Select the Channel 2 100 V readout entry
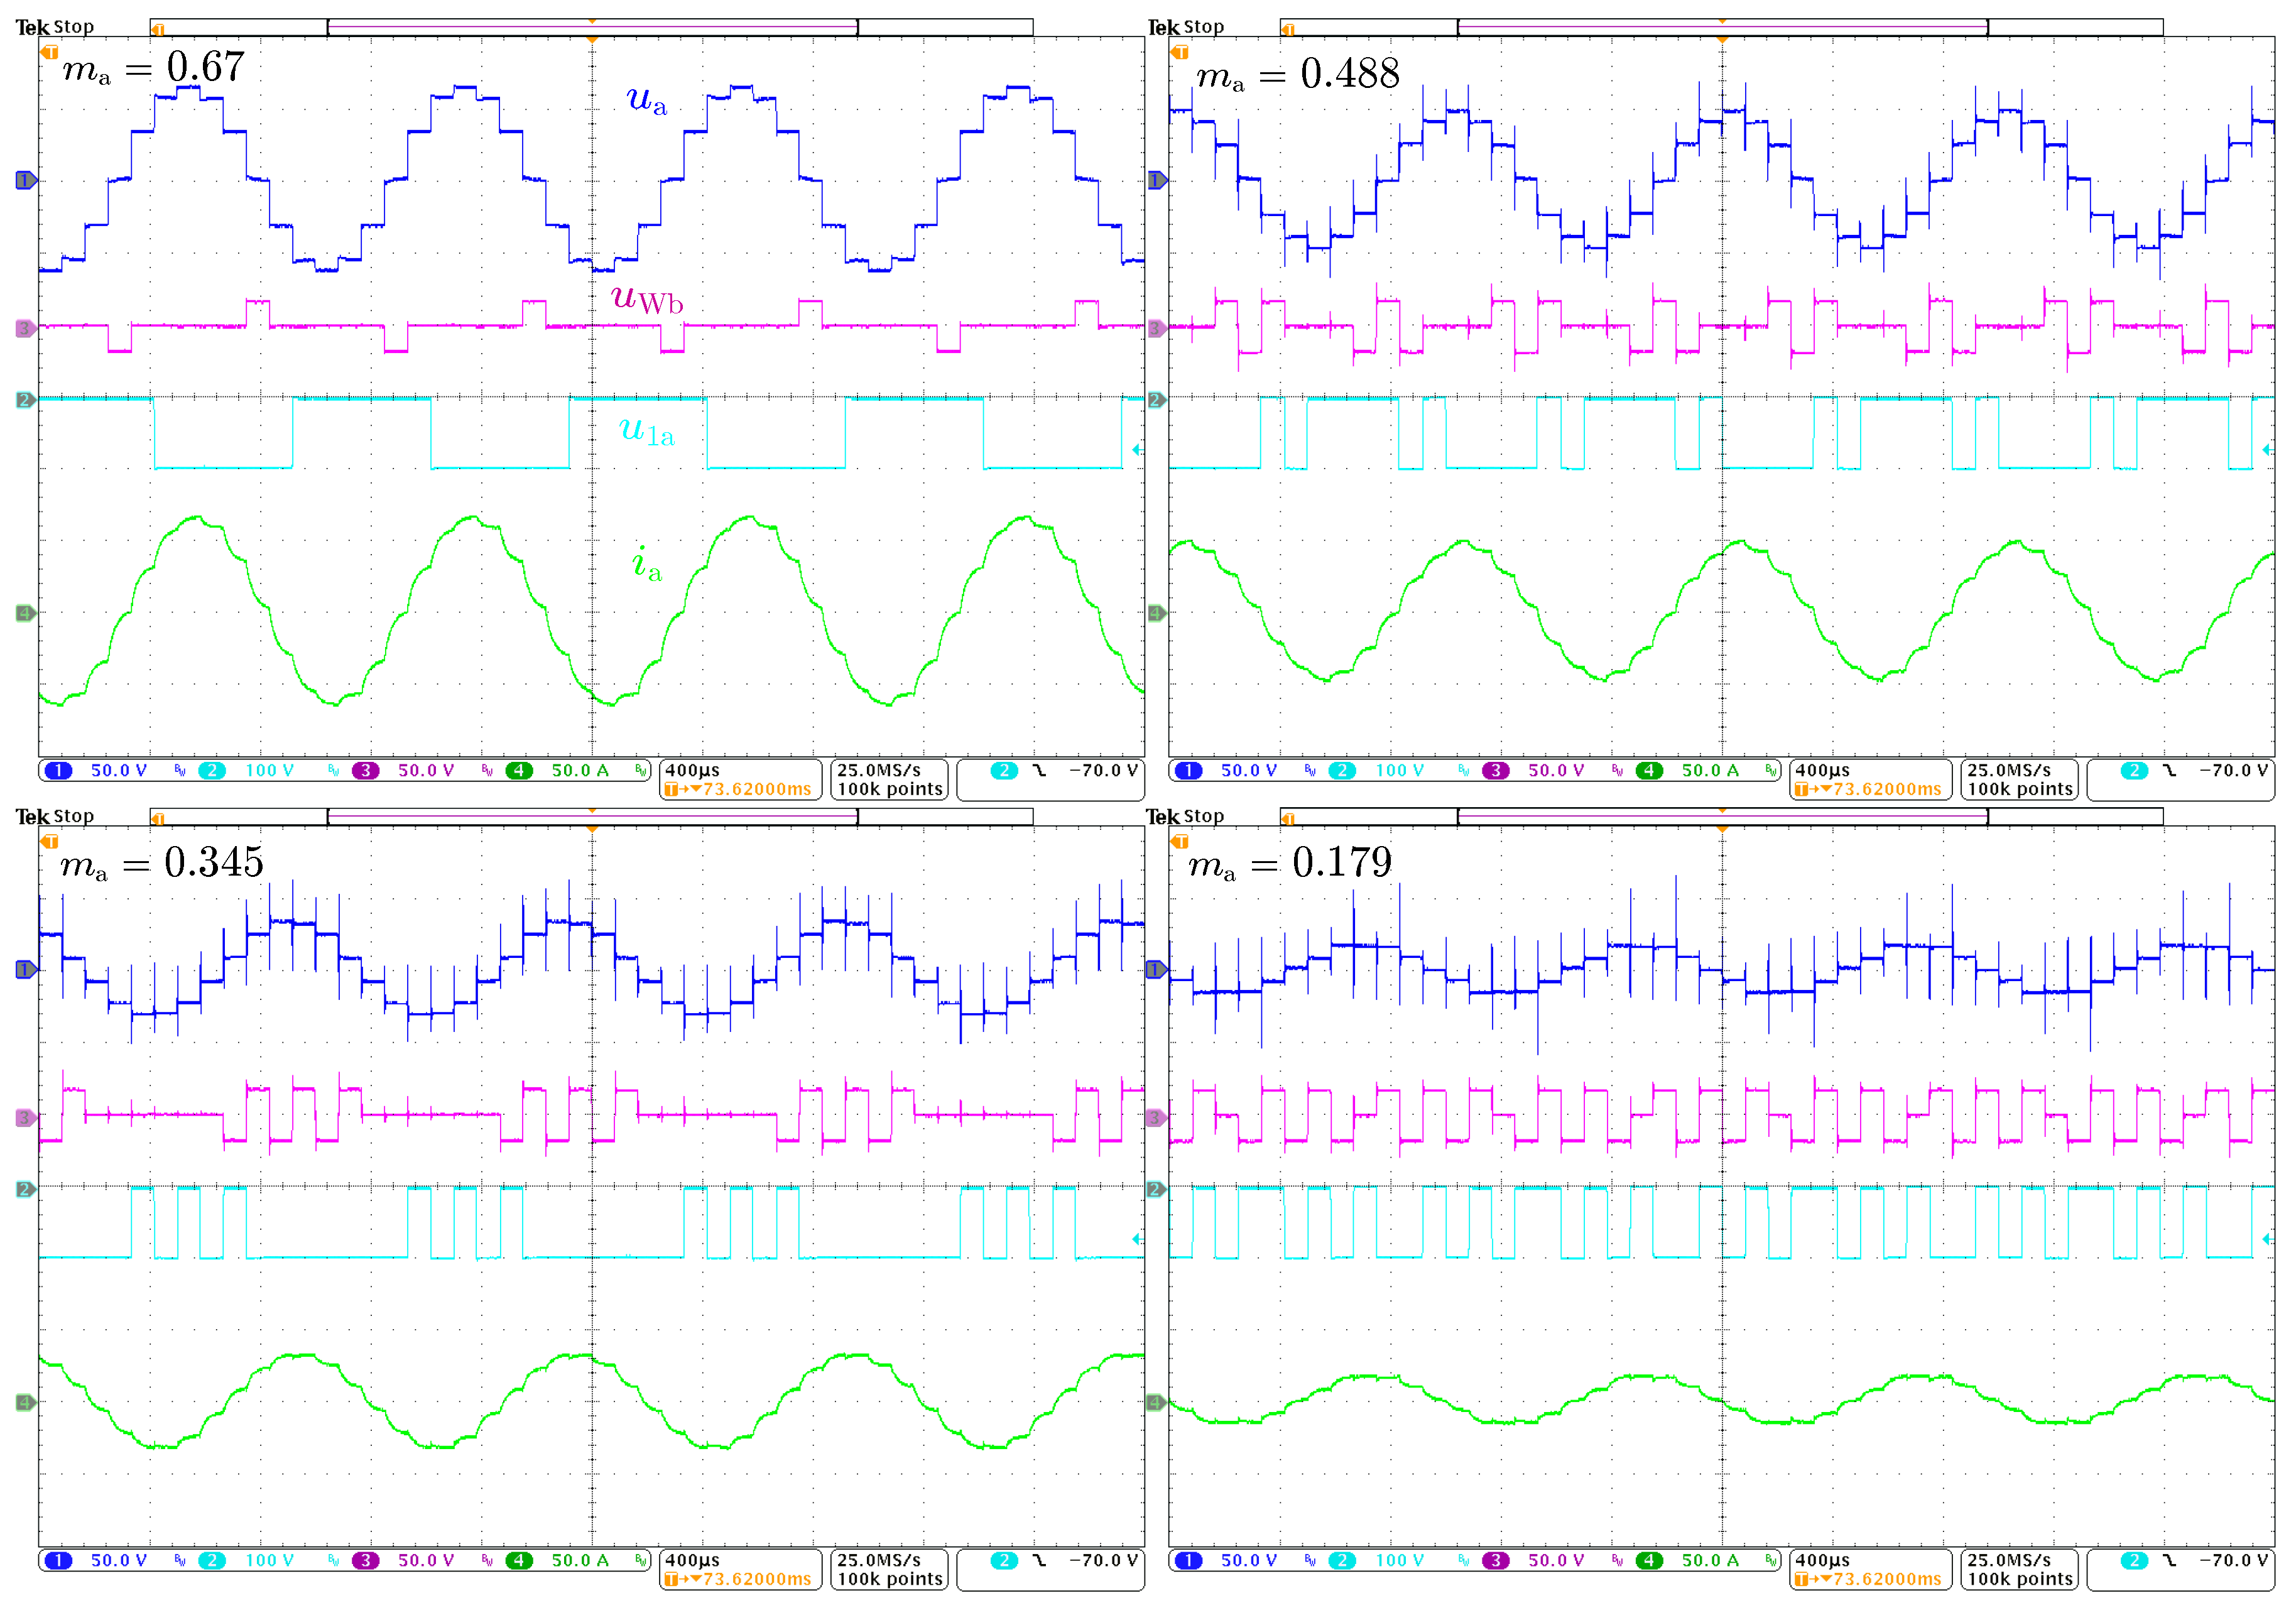Image resolution: width=2296 pixels, height=1608 pixels. [270, 770]
